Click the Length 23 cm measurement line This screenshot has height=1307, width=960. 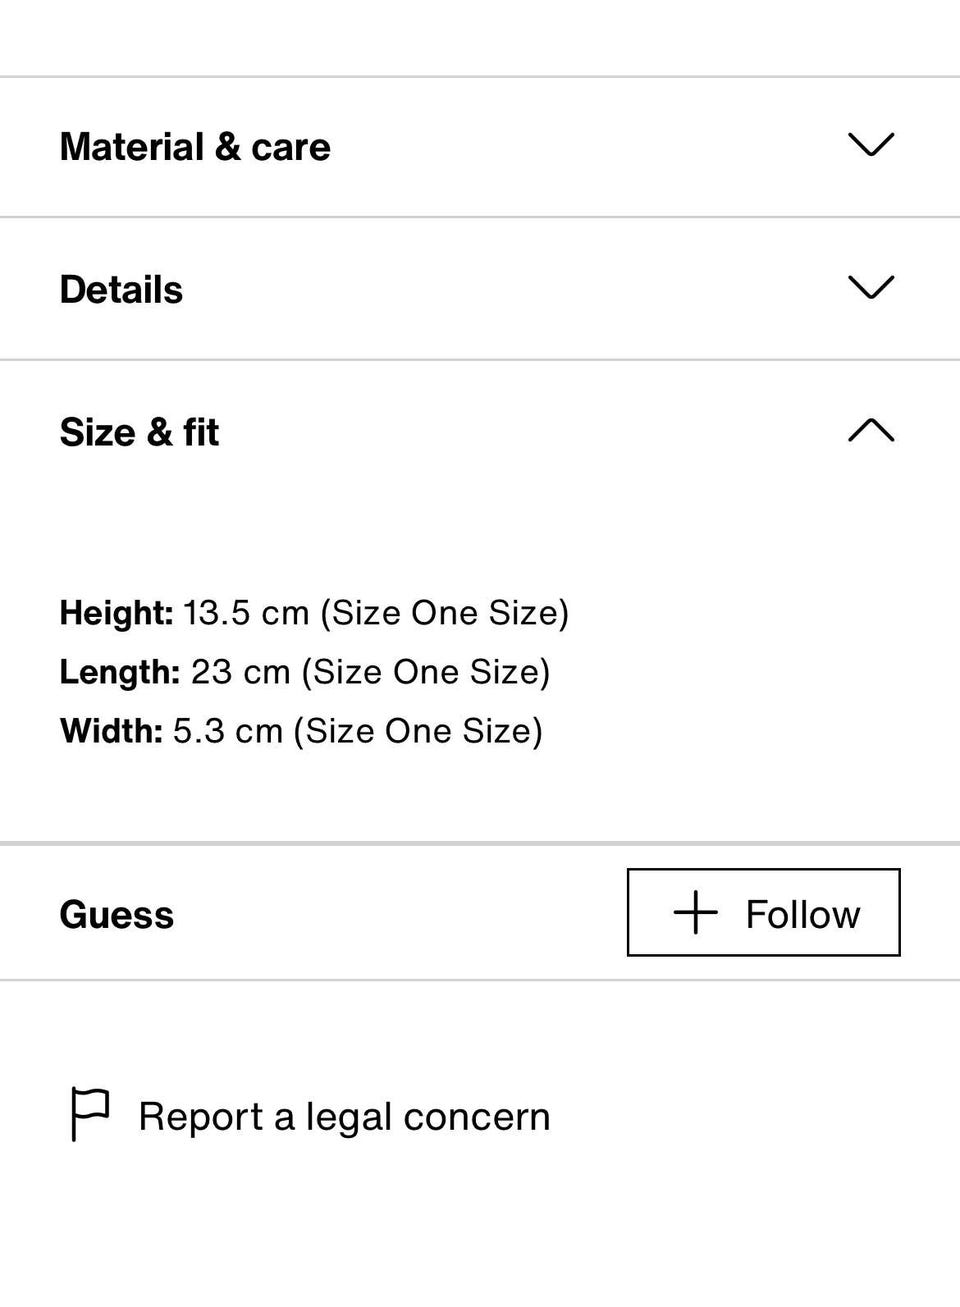305,672
